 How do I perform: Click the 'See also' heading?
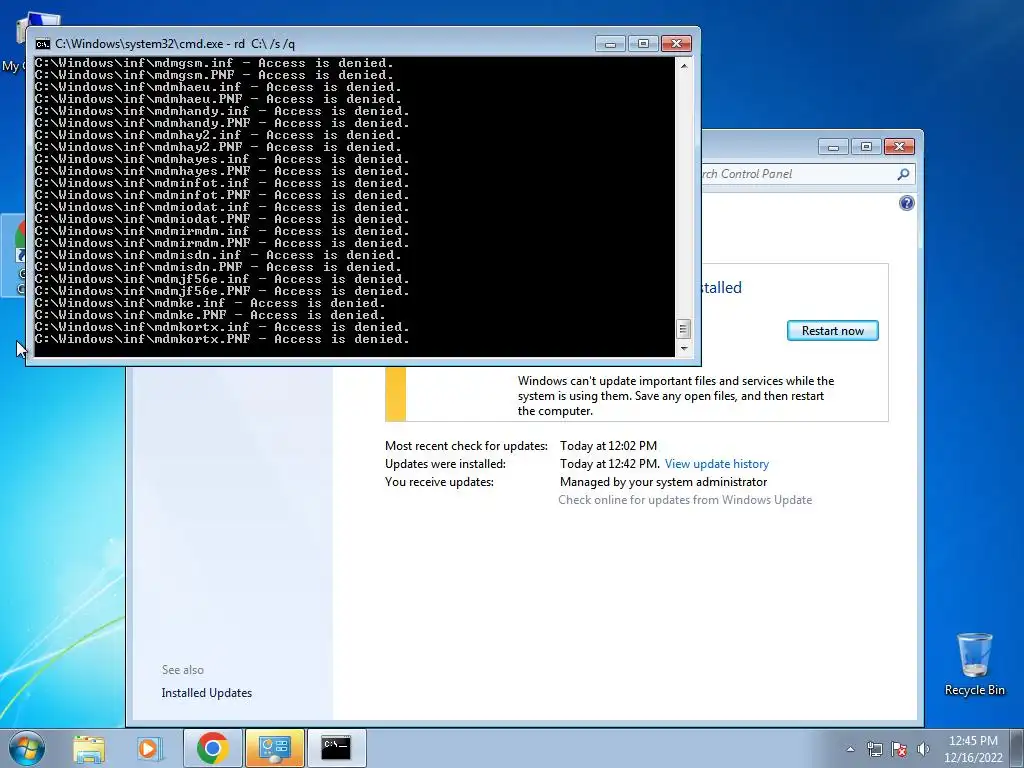[183, 670]
